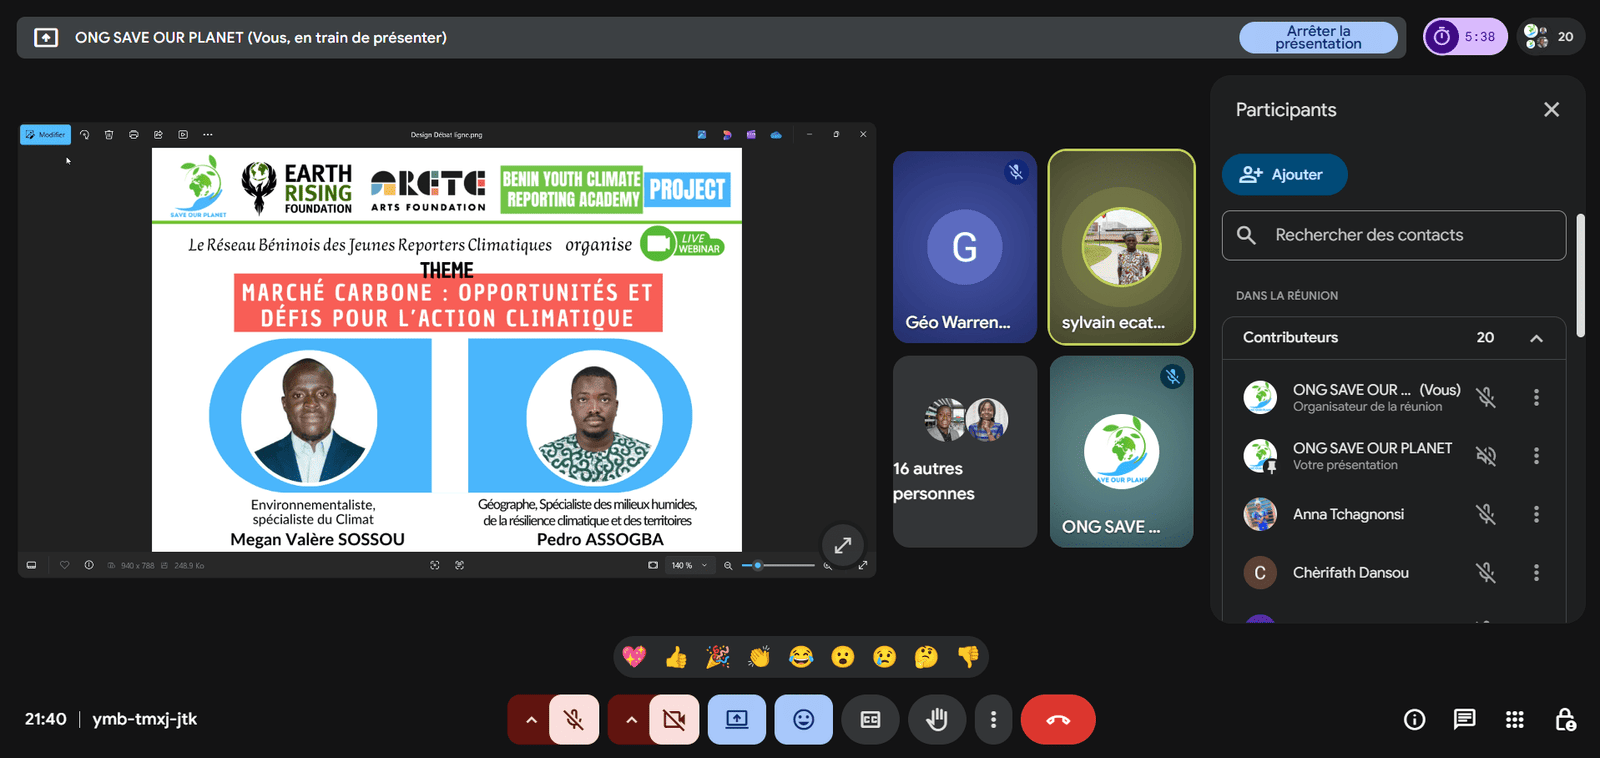Toggle the microphone mute button
1600x758 pixels.
[x=574, y=720]
